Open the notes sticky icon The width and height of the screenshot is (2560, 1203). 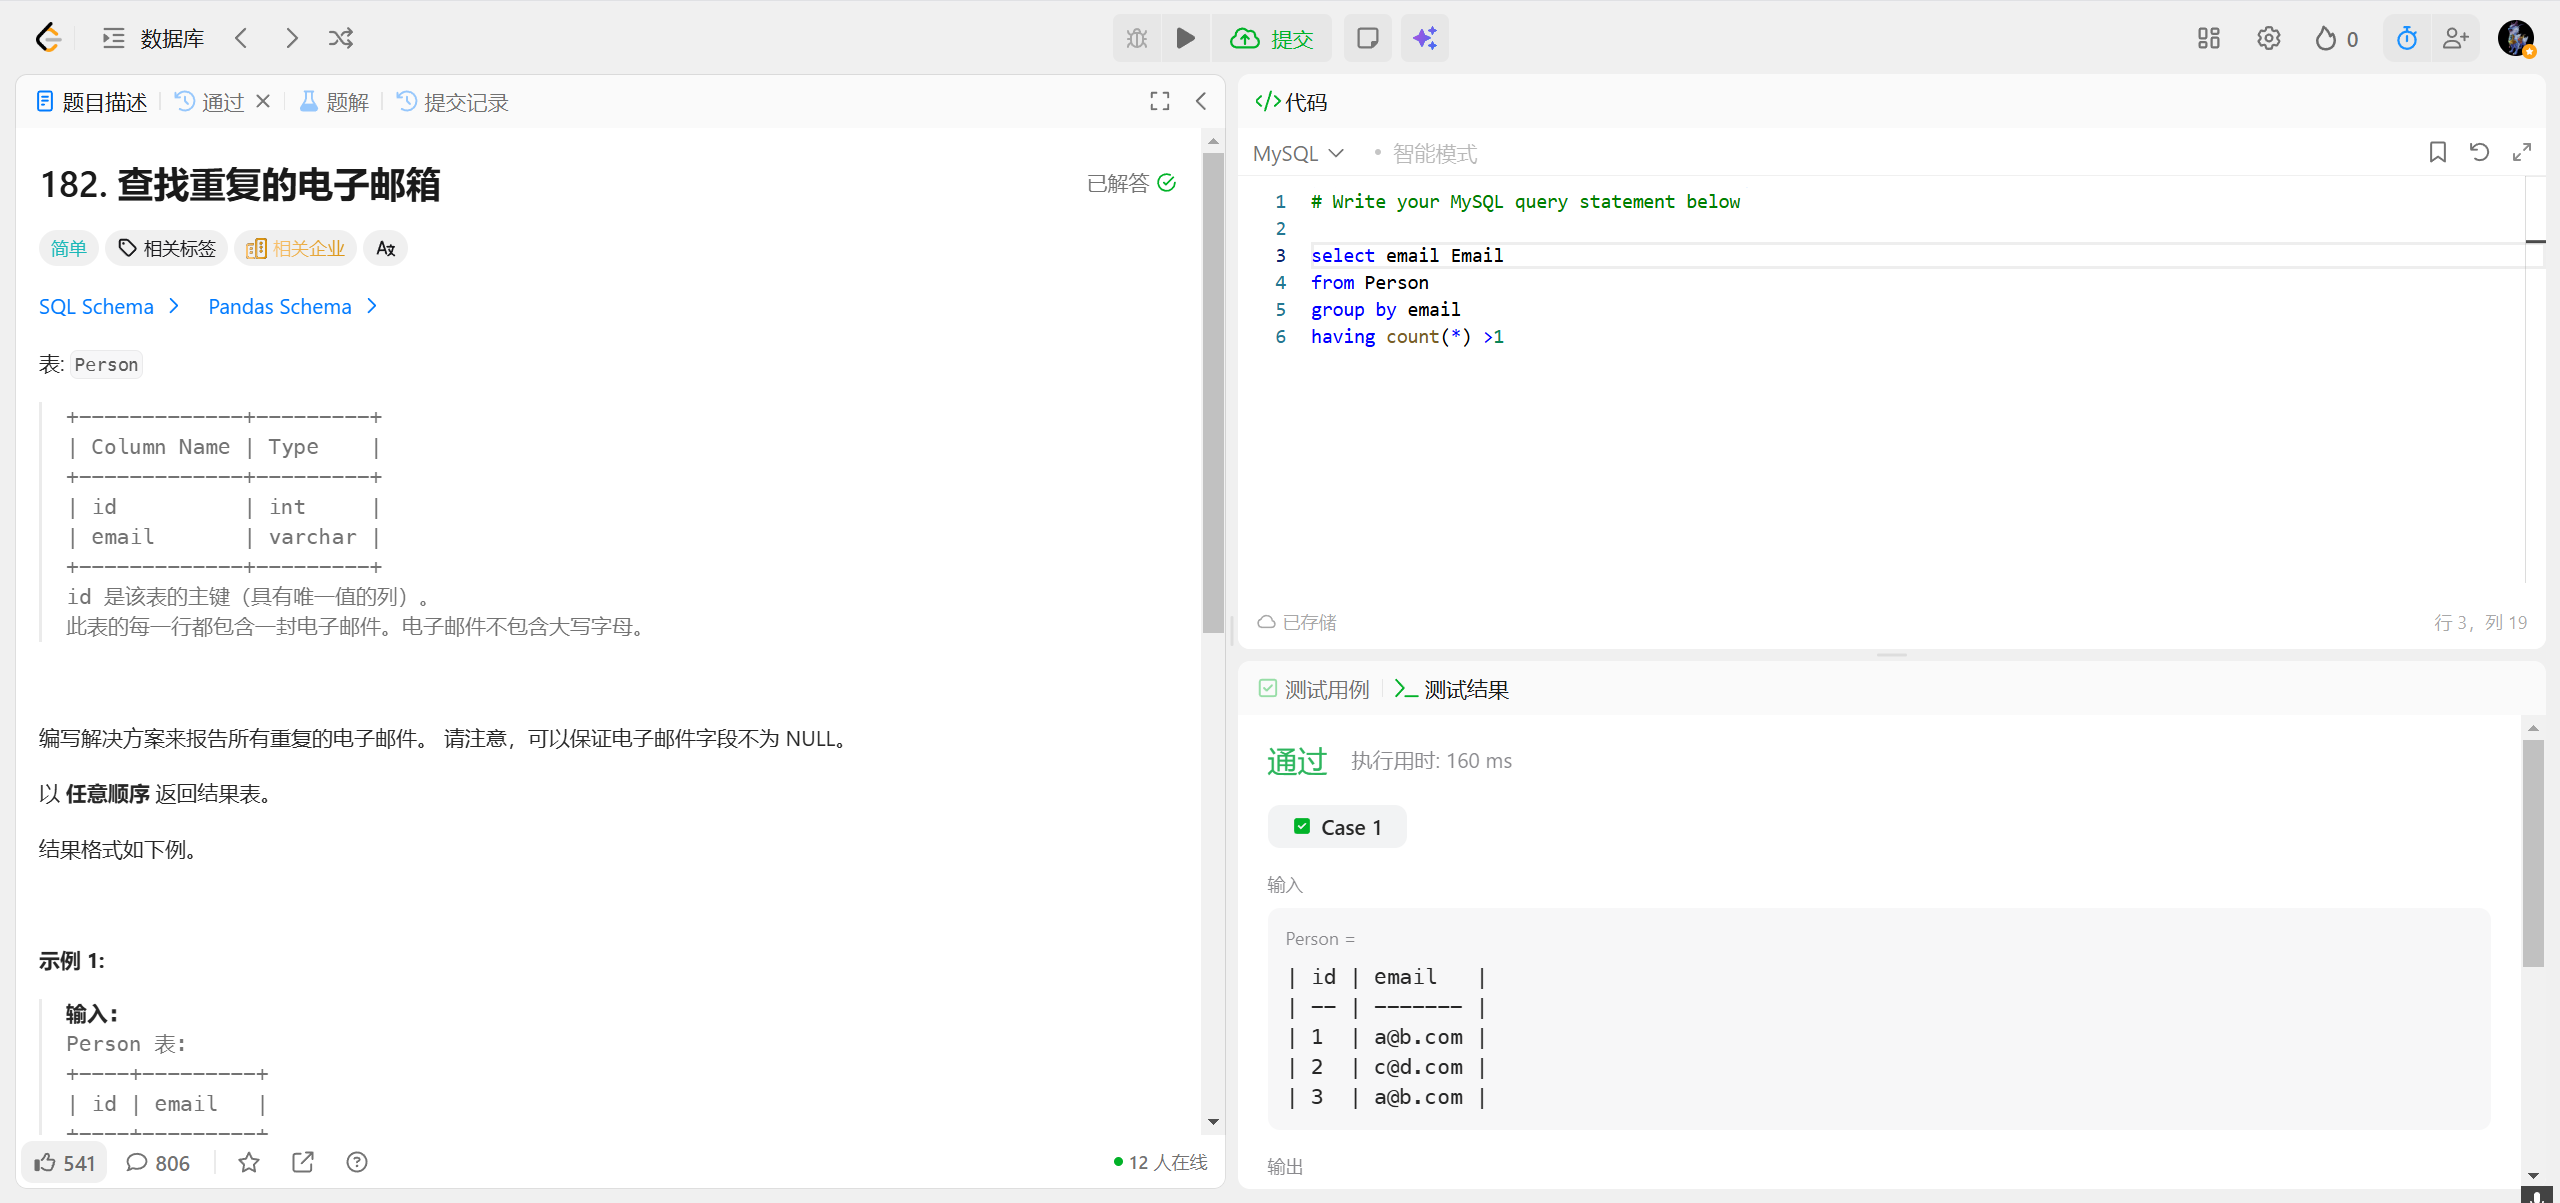[1367, 38]
